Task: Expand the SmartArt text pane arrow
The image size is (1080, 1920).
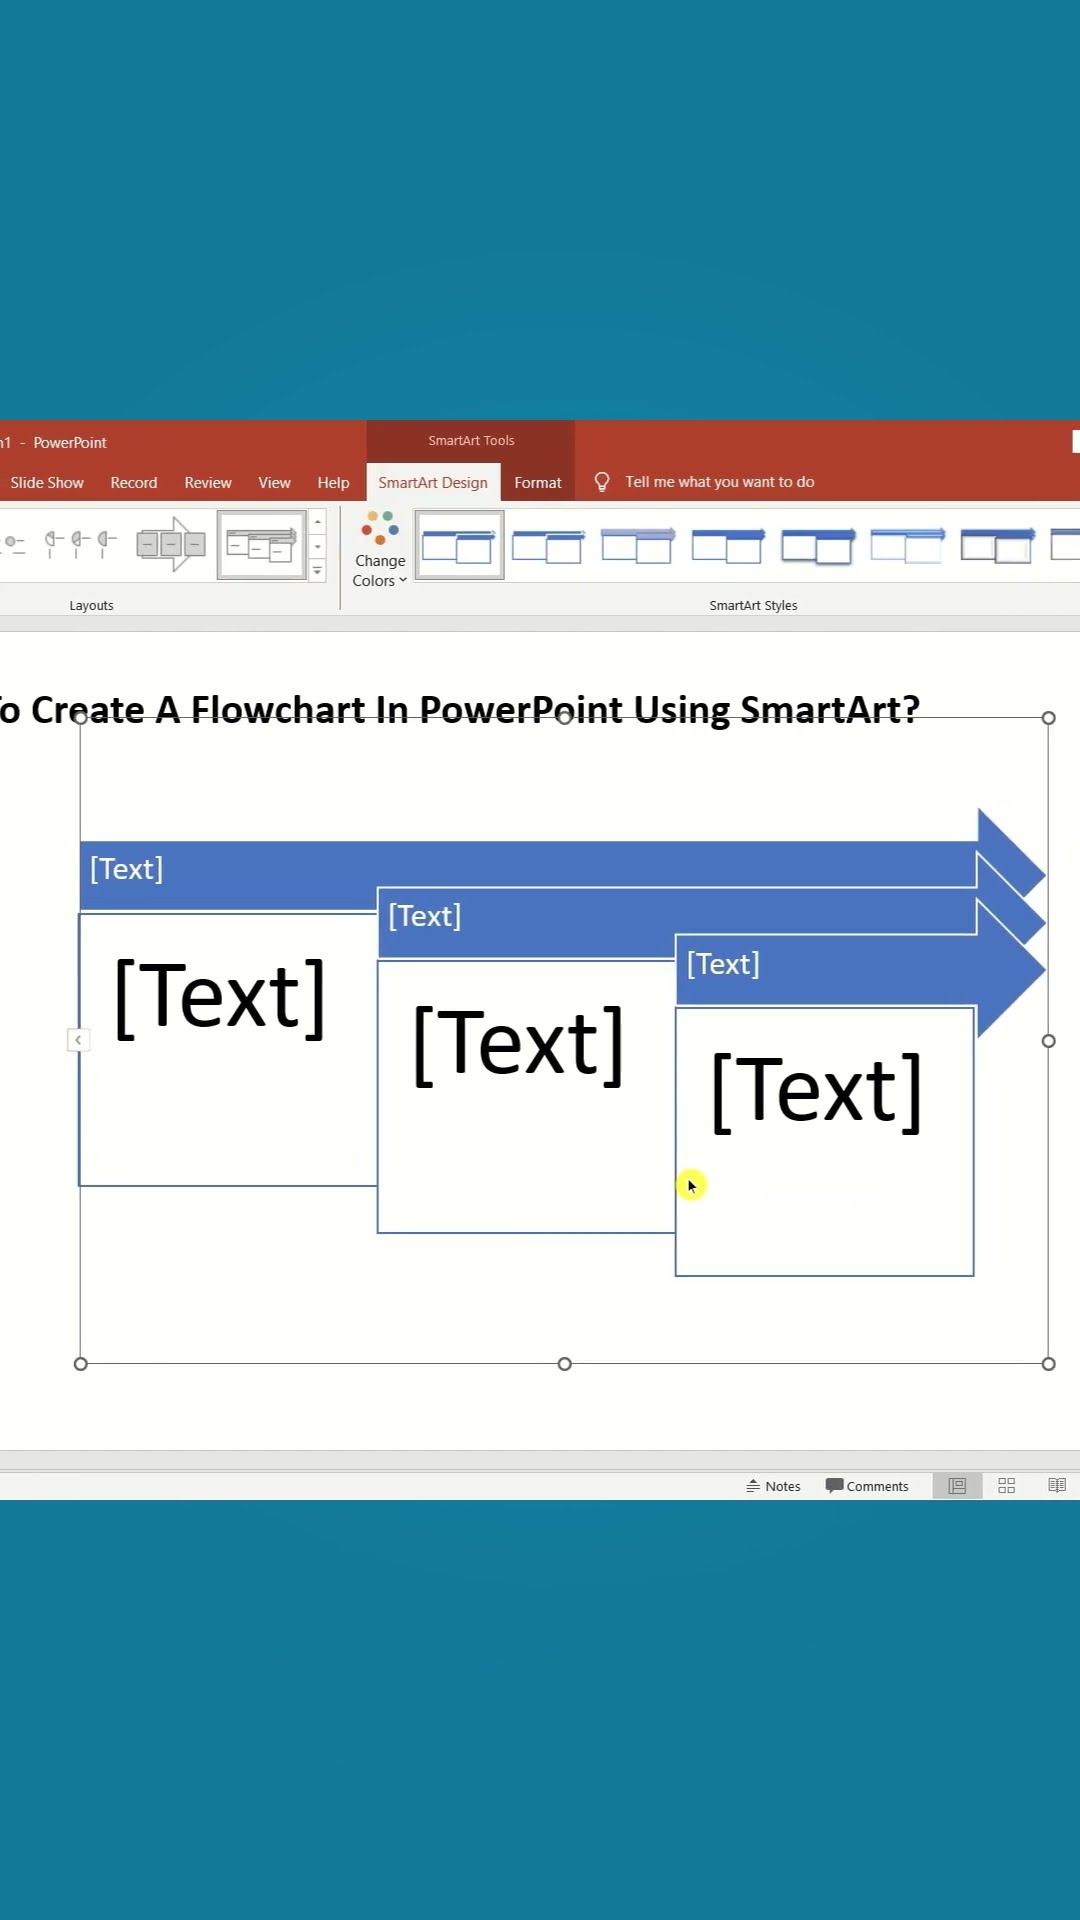Action: click(x=78, y=1040)
